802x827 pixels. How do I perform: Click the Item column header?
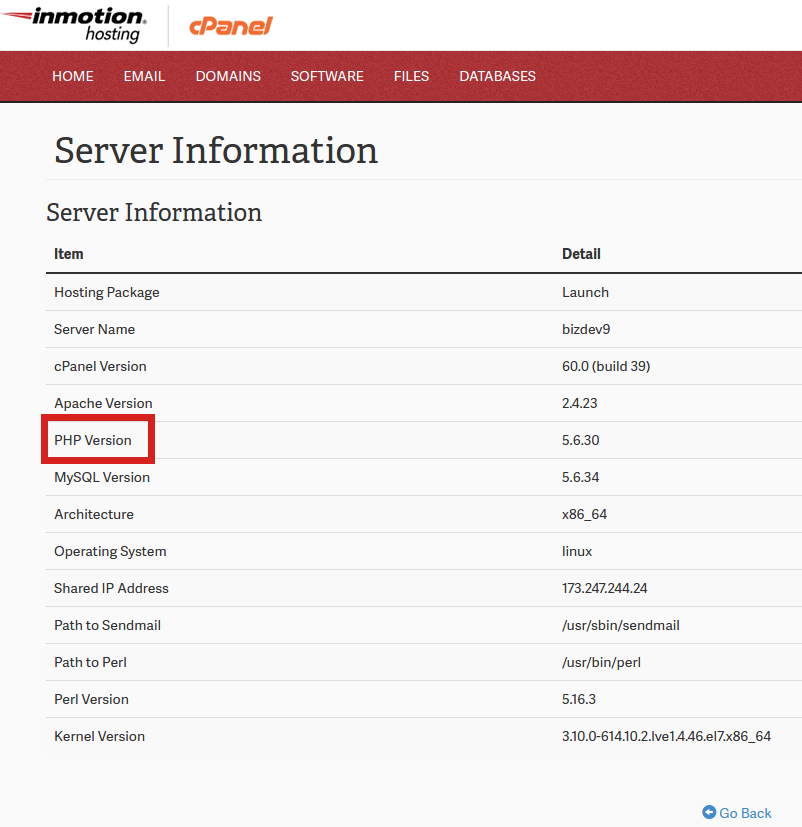point(69,254)
